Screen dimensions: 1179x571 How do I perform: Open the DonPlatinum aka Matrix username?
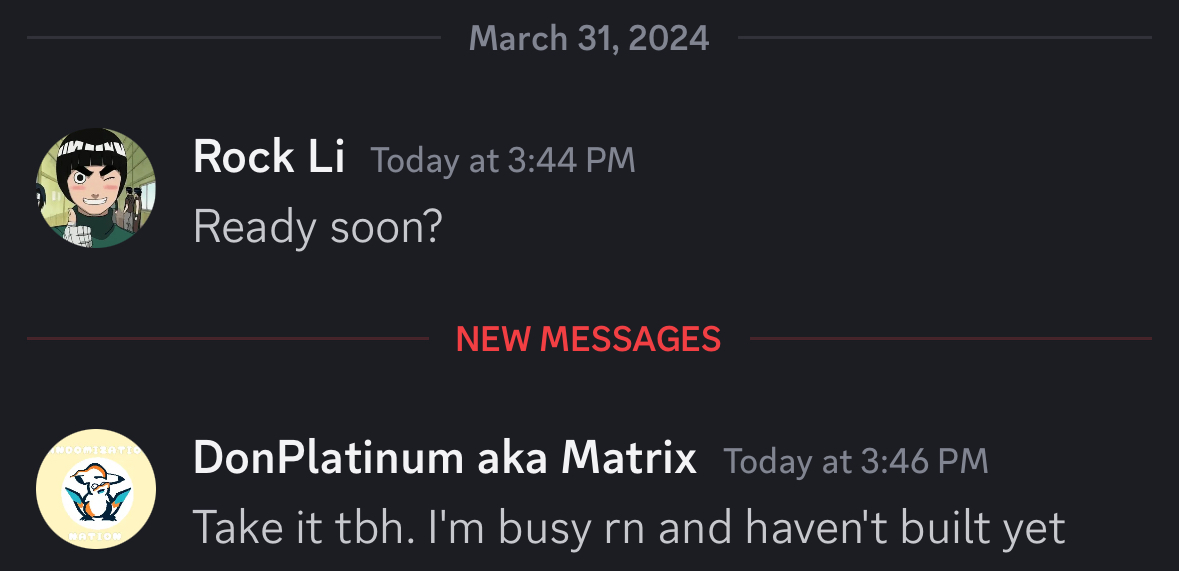444,457
